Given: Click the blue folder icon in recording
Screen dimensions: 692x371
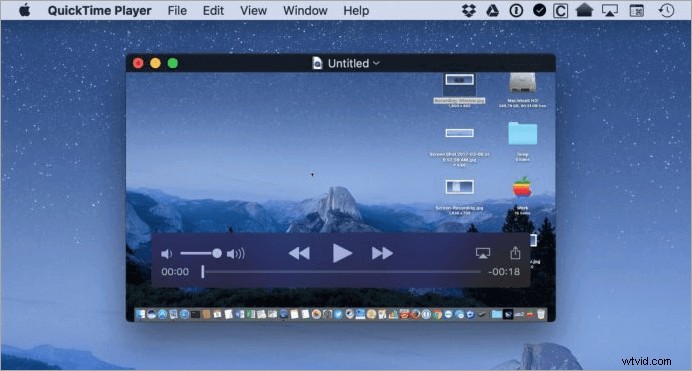Looking at the screenshot, I should [523, 133].
